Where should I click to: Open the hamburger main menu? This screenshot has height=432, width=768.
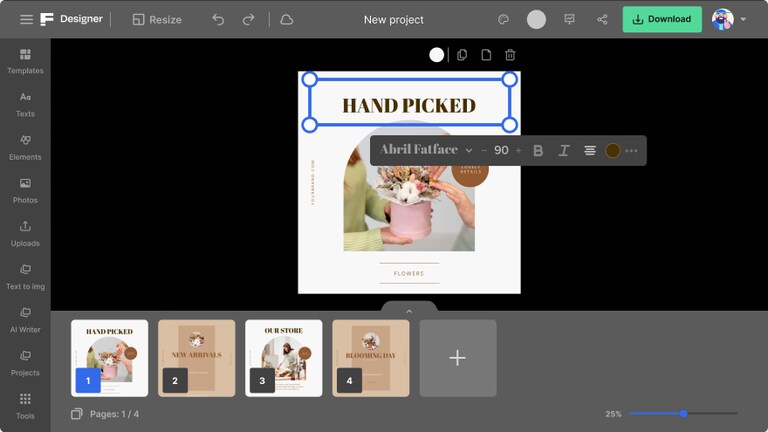click(26, 19)
